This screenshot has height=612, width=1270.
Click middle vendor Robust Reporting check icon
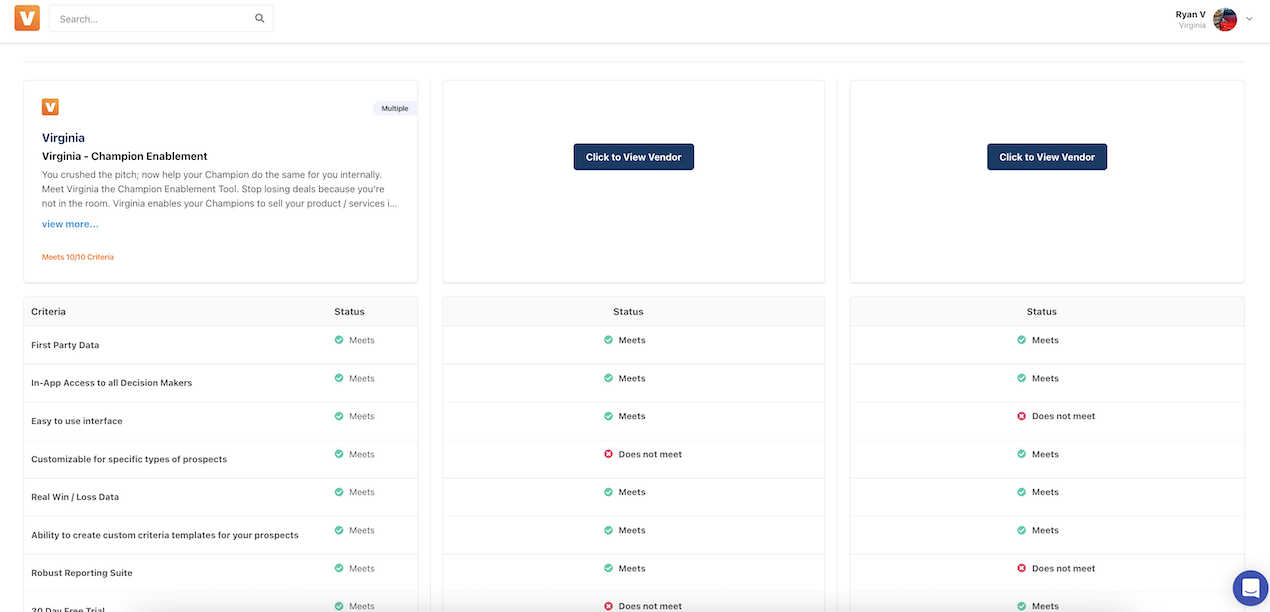point(608,568)
